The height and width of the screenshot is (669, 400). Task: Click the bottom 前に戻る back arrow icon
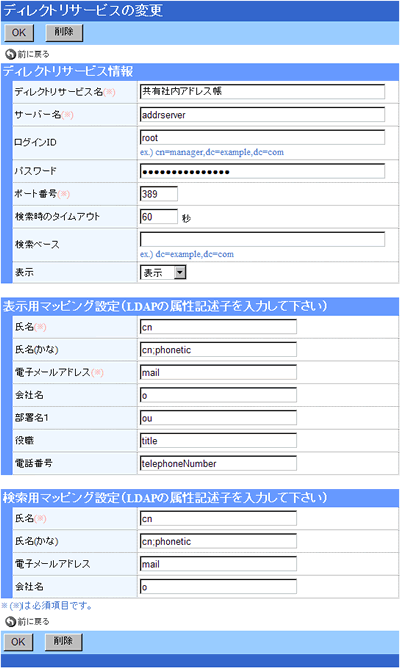10,621
